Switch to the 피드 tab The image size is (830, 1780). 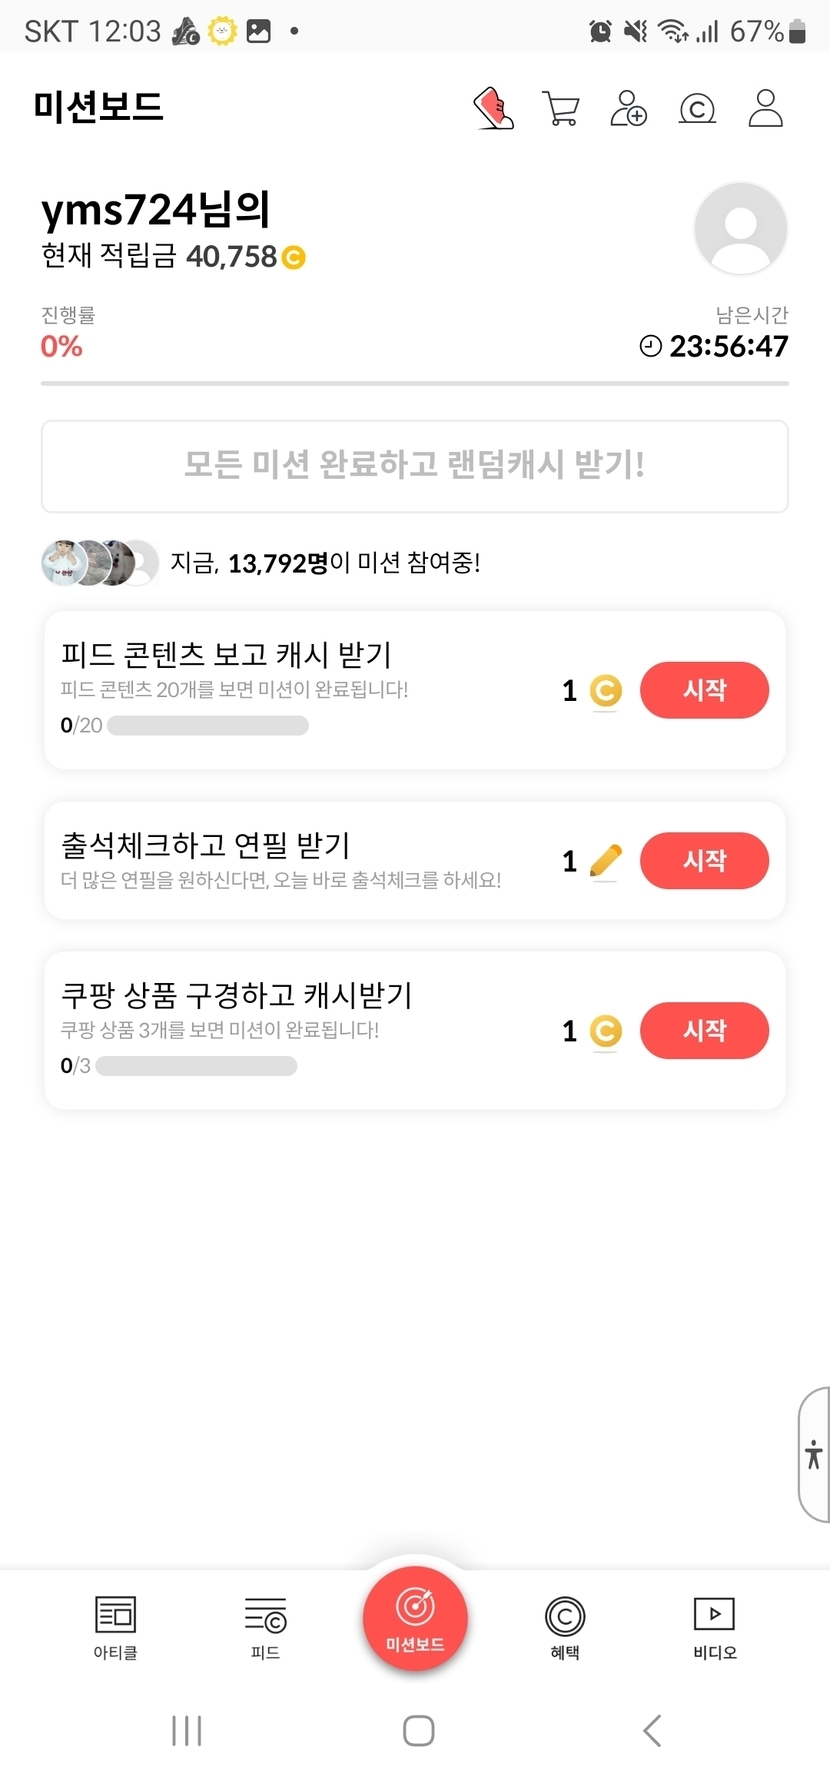[x=265, y=1626]
